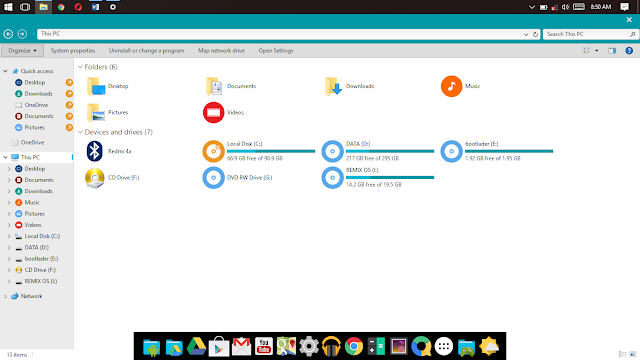
Task: Expand Music under This PC tree
Action: [9, 202]
